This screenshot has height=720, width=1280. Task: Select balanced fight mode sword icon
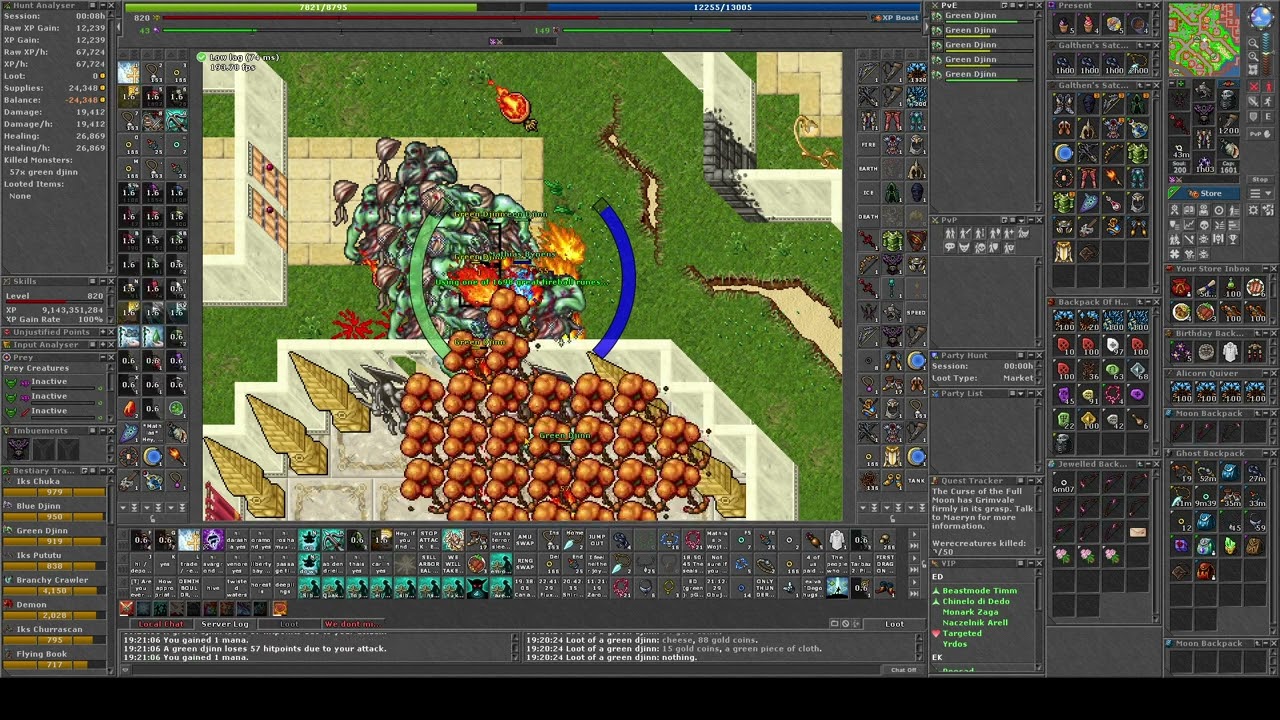[1253, 102]
